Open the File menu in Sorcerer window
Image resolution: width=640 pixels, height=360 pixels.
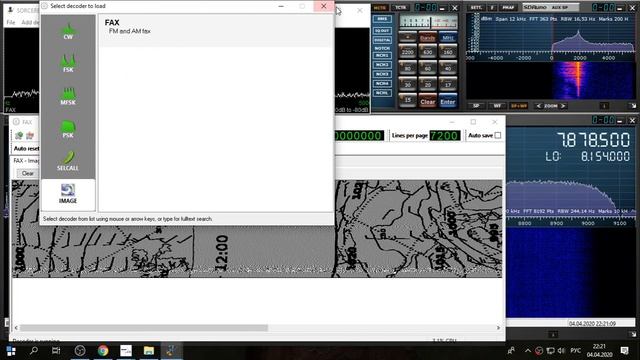pos(11,22)
